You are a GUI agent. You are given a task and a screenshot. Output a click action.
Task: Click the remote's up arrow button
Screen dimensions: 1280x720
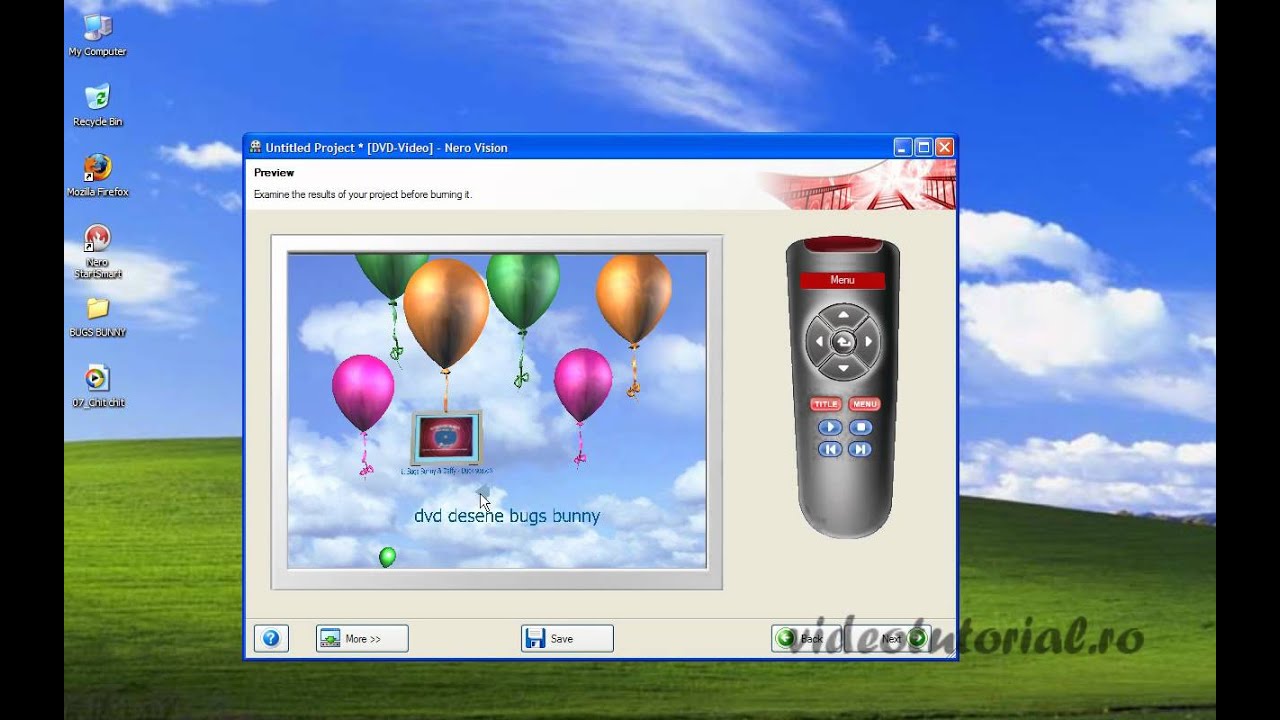pos(843,315)
